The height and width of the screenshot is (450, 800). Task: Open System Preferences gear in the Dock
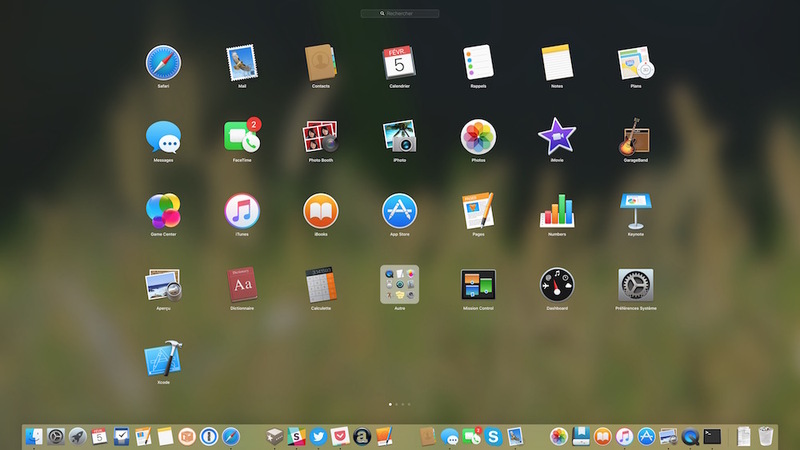pos(56,437)
